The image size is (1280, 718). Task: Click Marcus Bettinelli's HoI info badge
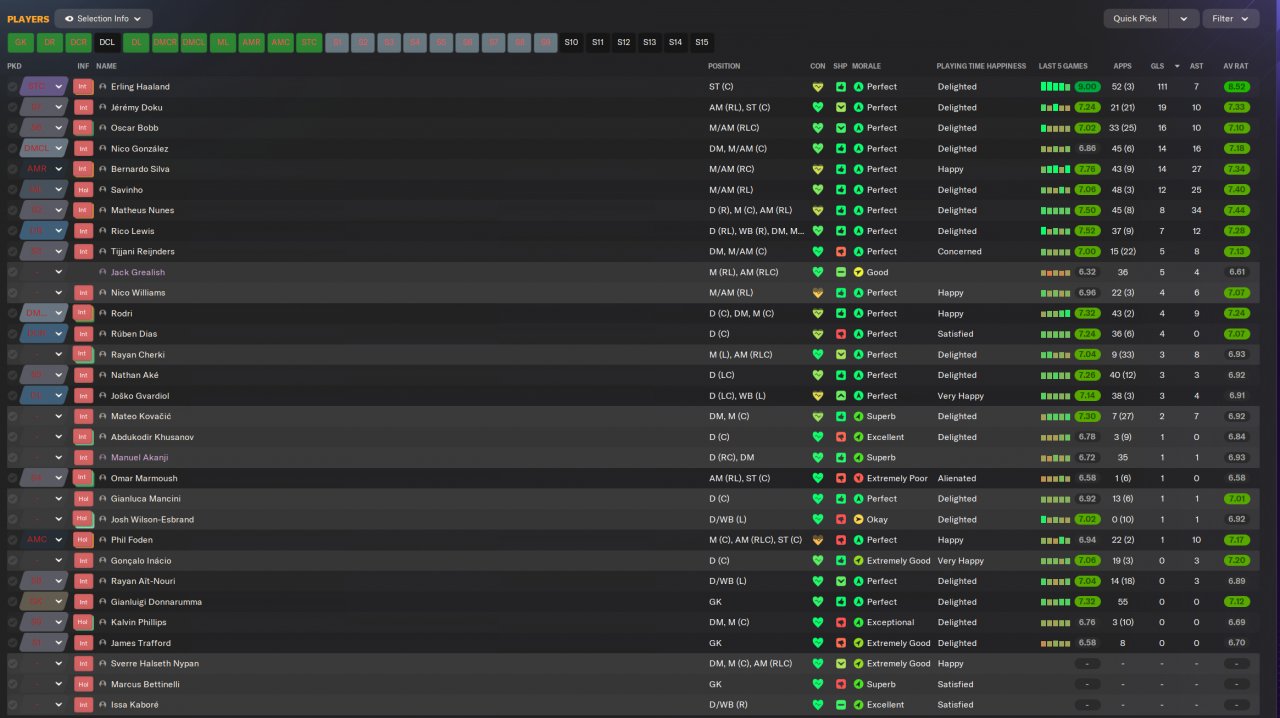point(83,684)
